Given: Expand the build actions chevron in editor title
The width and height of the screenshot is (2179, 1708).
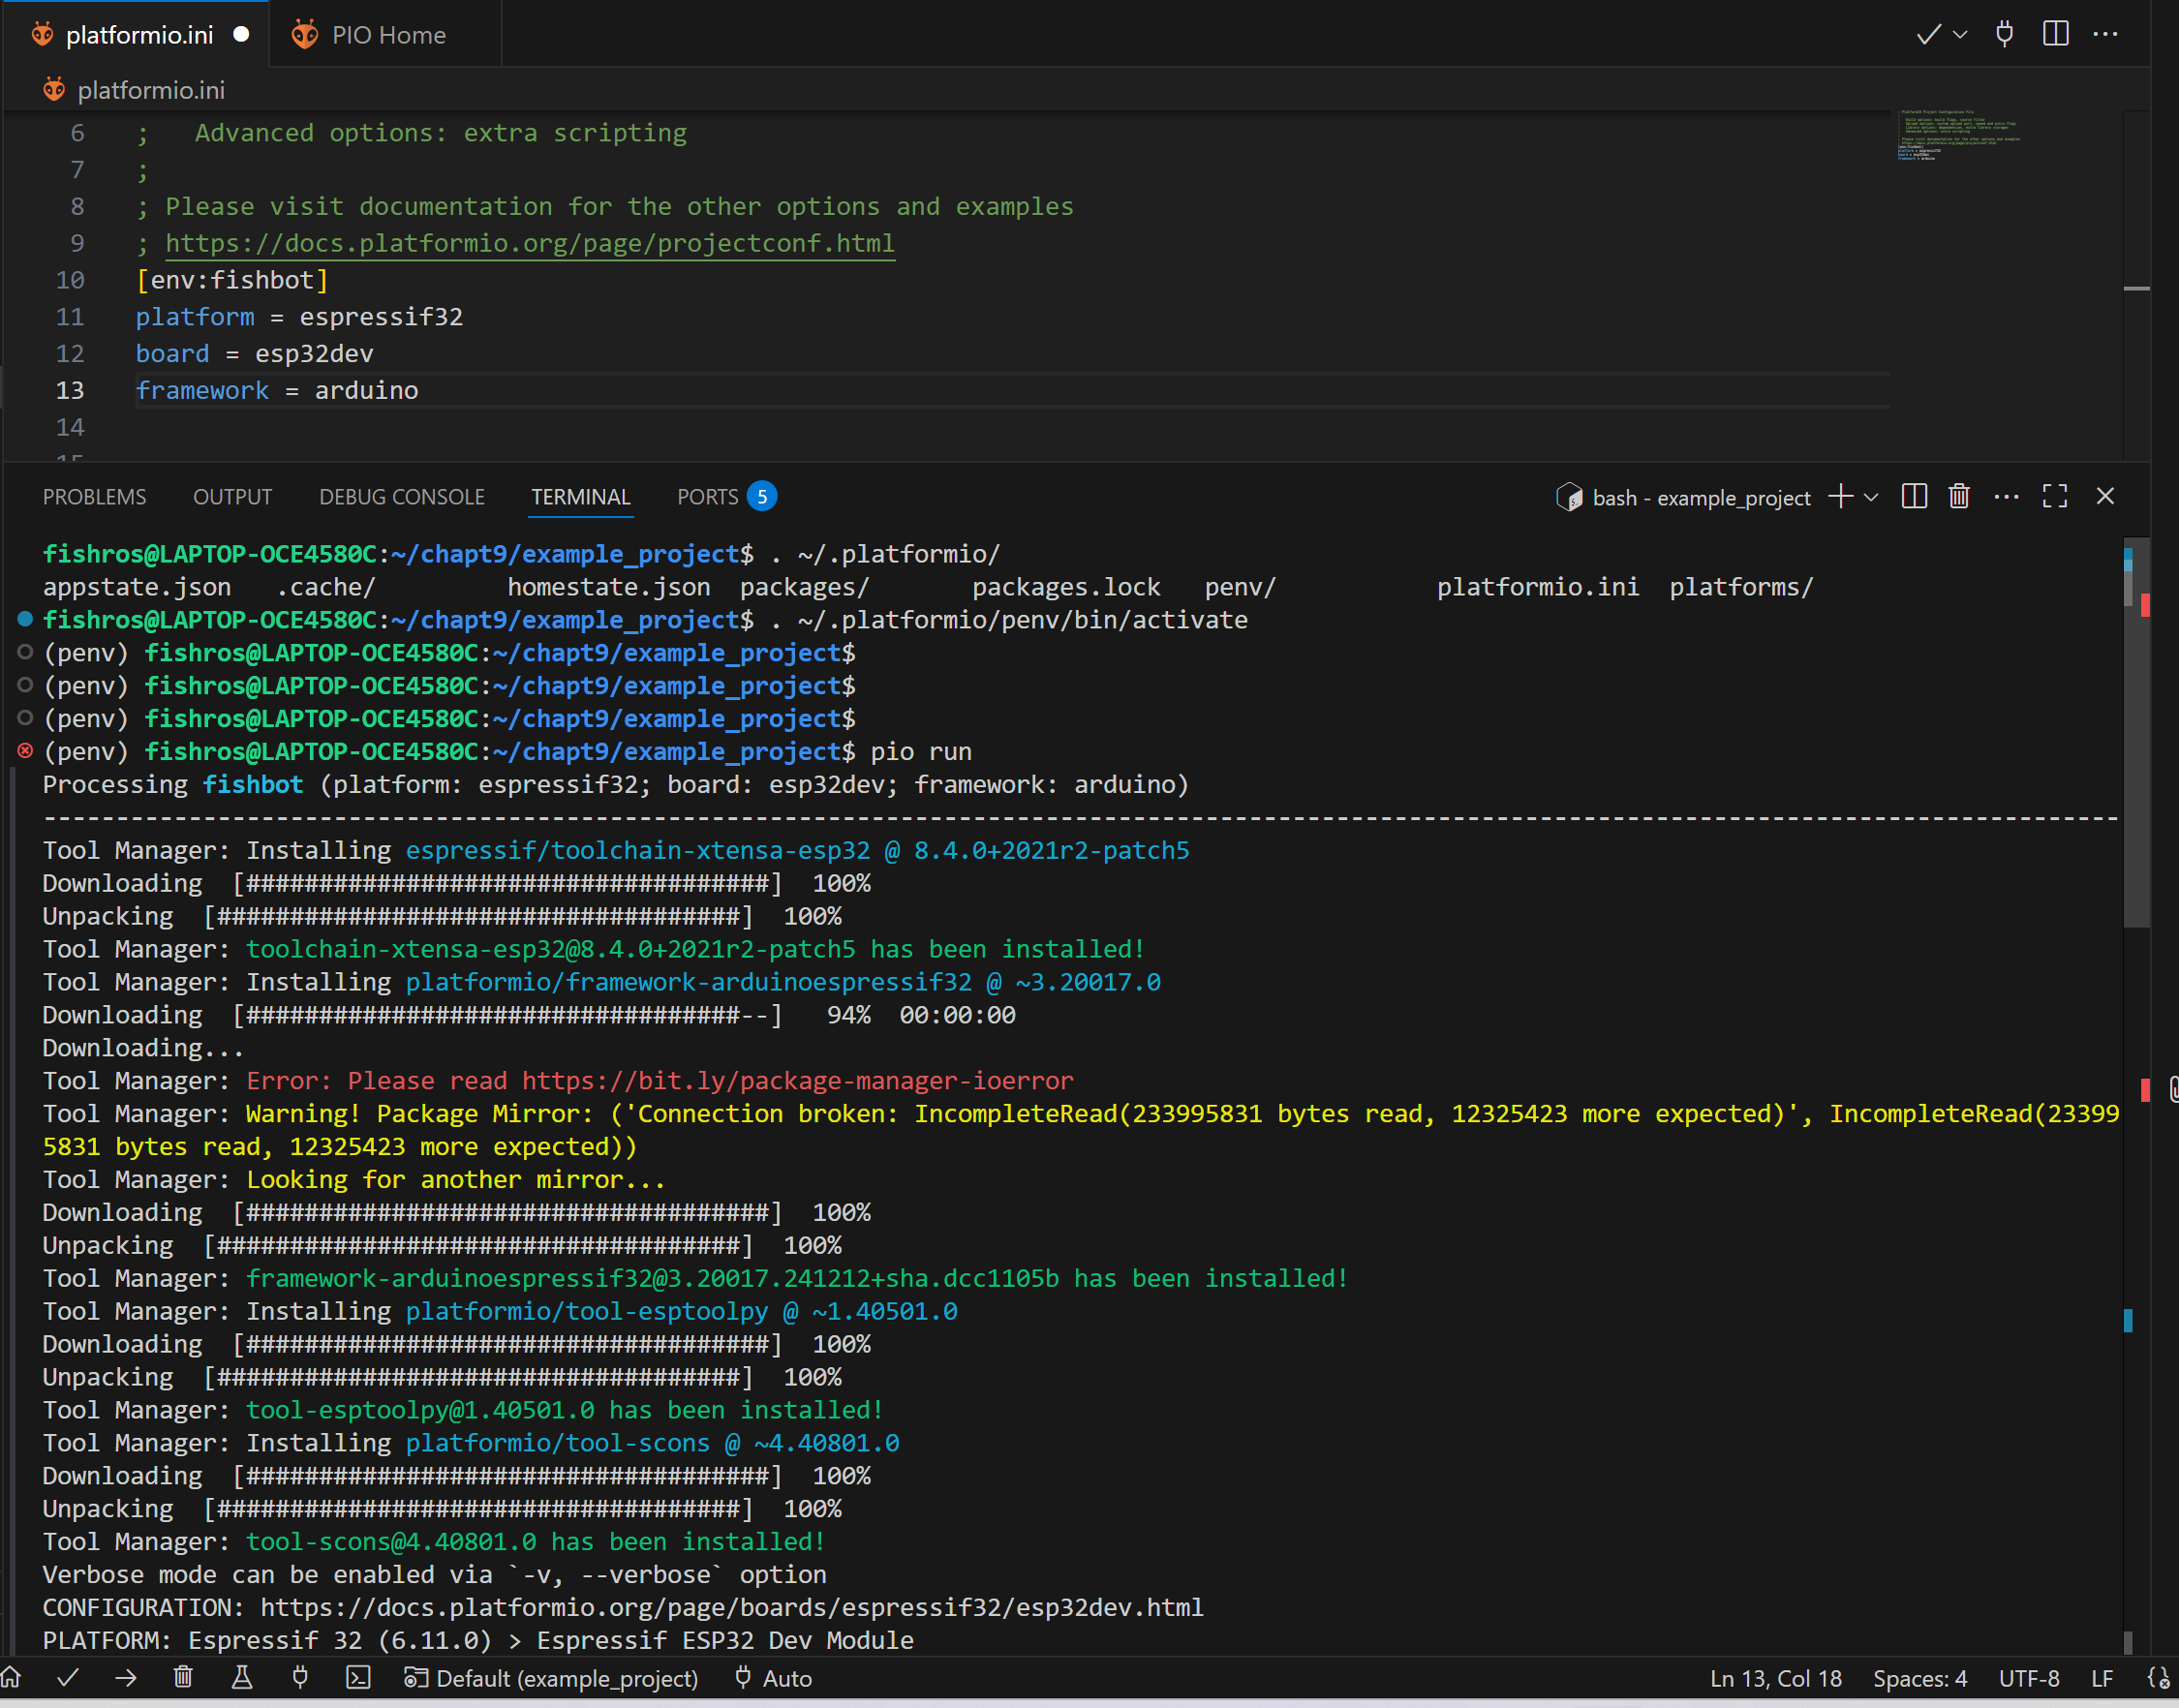Looking at the screenshot, I should point(1960,34).
